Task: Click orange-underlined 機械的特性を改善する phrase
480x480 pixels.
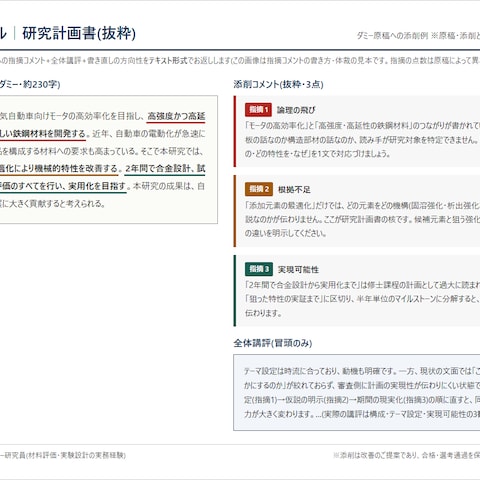Action: tap(76, 168)
